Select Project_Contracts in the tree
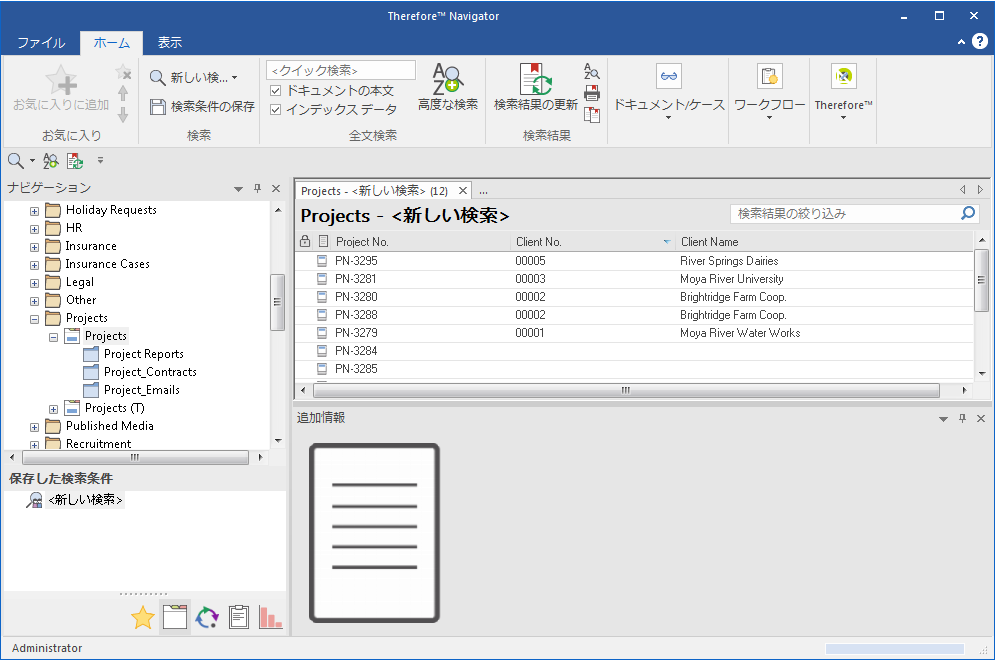997x660 pixels. [150, 372]
